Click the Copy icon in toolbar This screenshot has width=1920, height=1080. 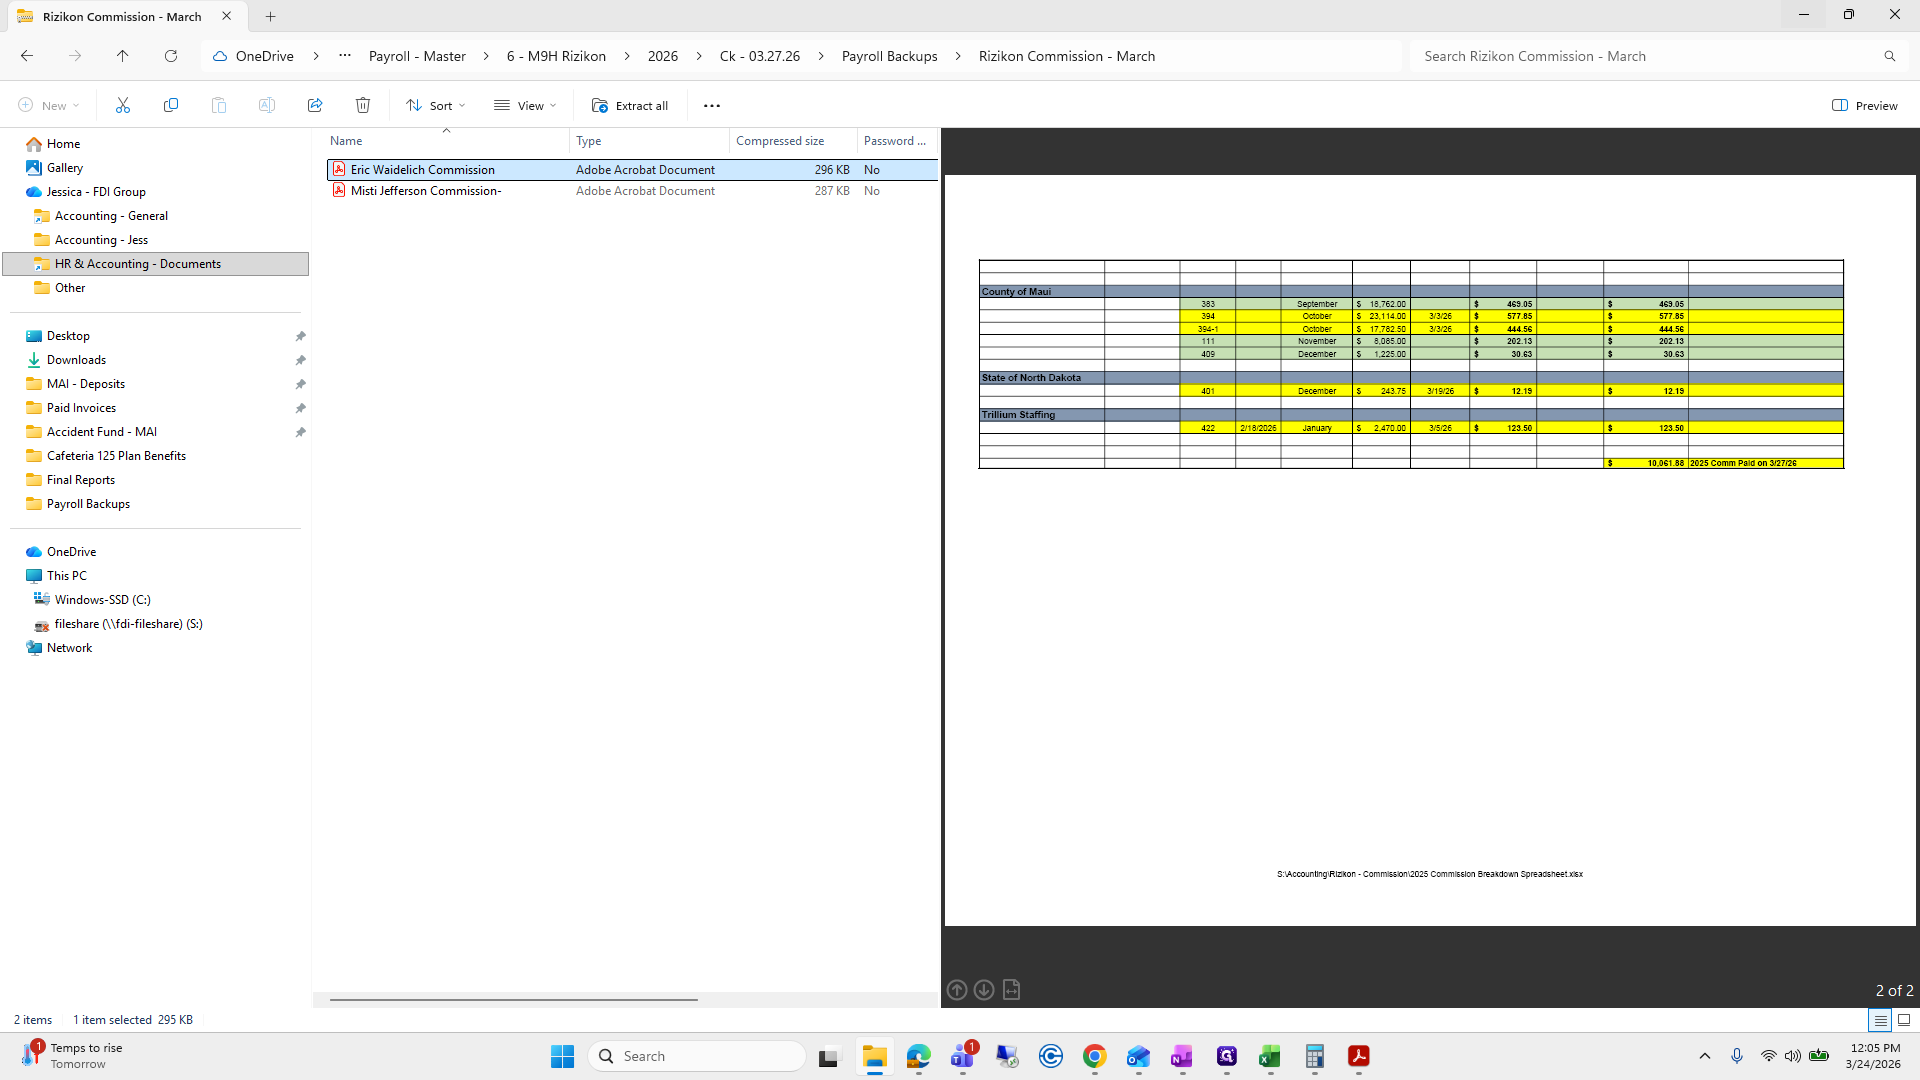pyautogui.click(x=171, y=105)
